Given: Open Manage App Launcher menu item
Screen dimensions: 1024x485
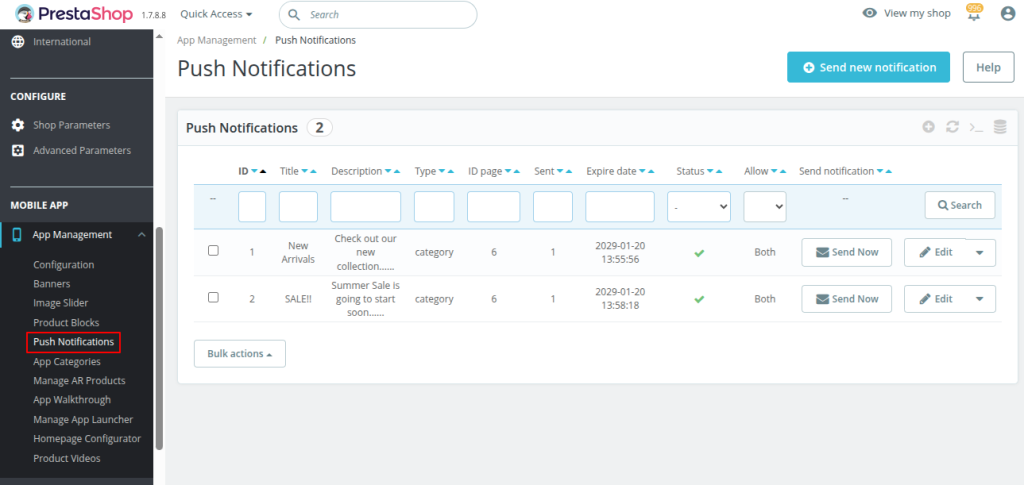Looking at the screenshot, I should click(83, 419).
